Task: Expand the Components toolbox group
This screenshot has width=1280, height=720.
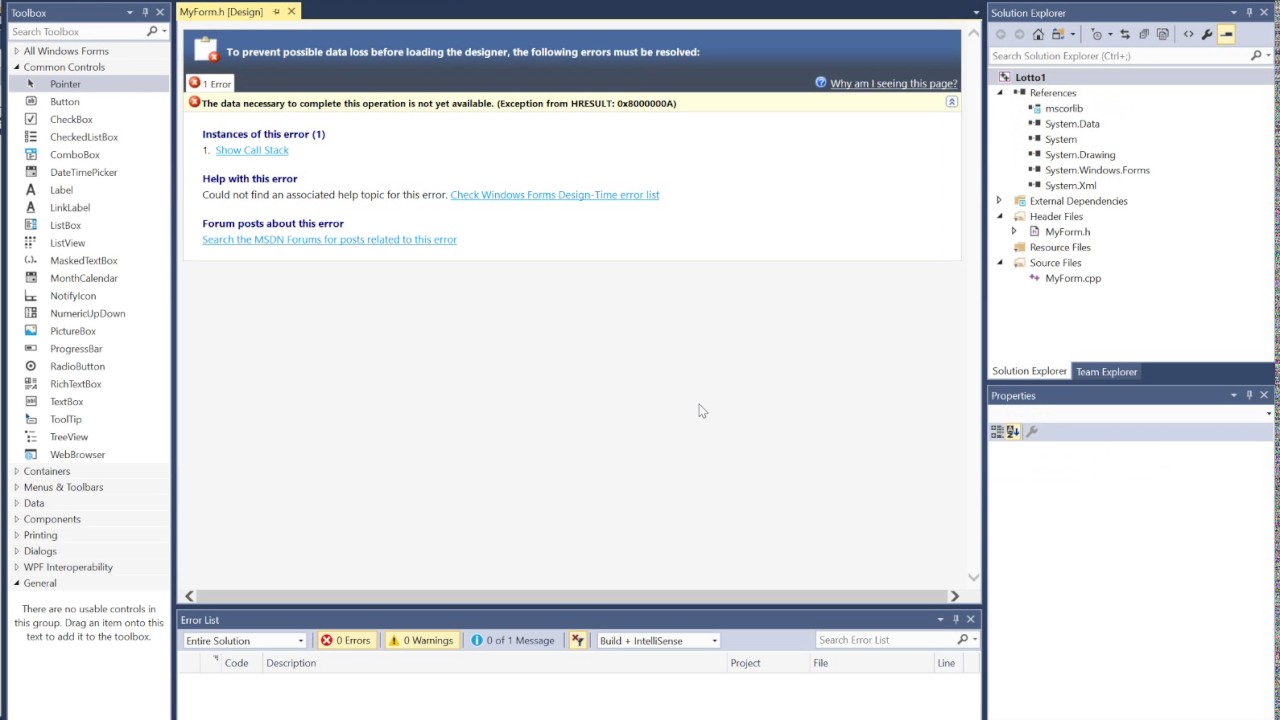Action: point(16,519)
